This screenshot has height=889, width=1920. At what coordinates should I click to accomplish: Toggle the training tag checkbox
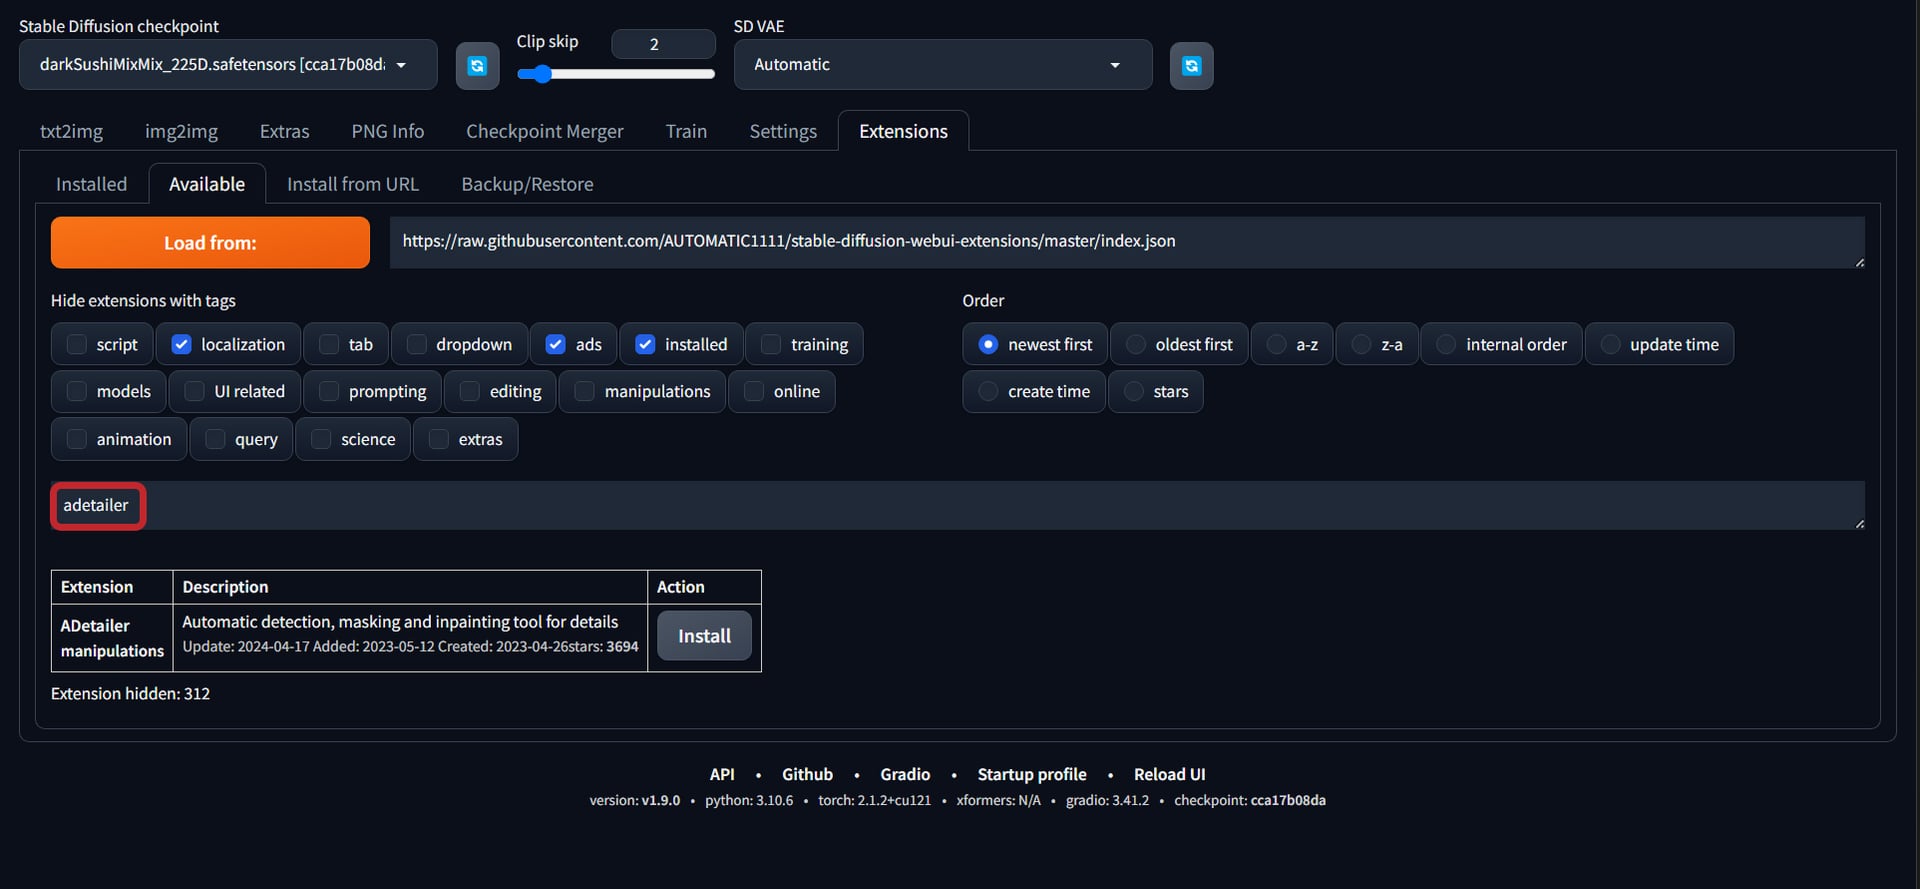[x=771, y=344]
